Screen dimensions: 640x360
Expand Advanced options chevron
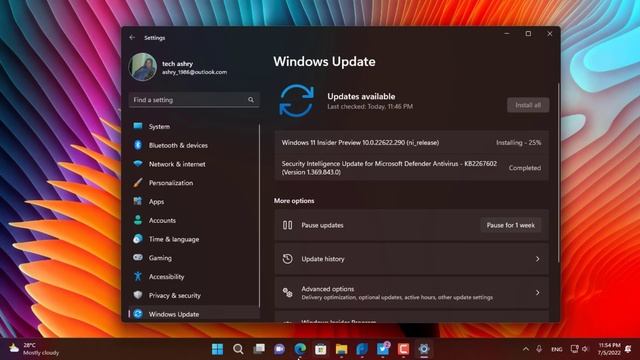tap(538, 293)
